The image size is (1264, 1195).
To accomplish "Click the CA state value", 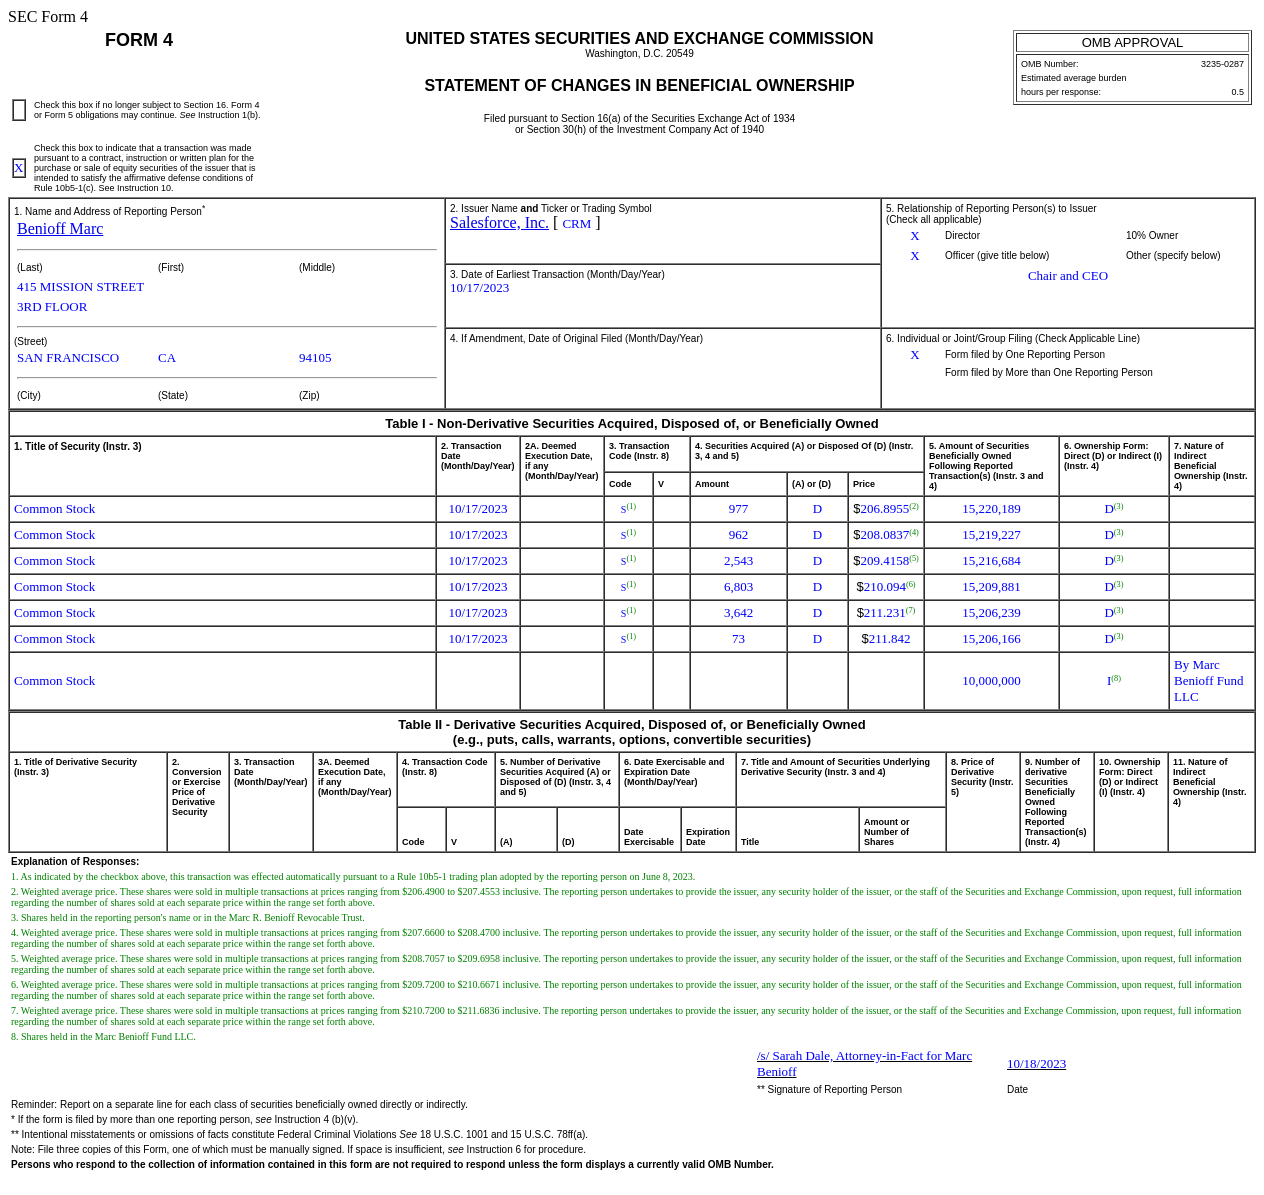I will [x=167, y=358].
